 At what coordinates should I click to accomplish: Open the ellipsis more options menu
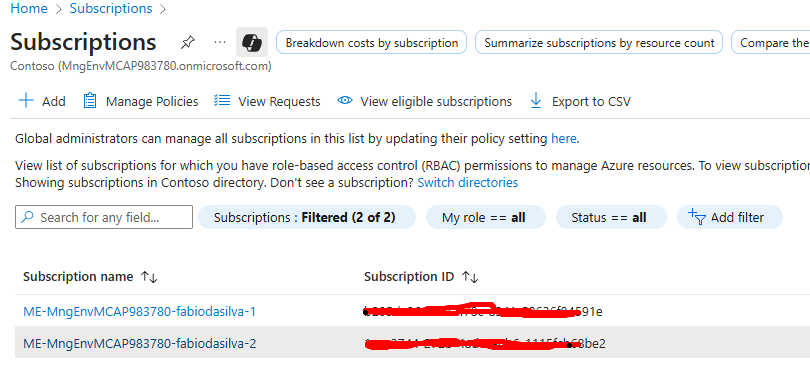[220, 42]
